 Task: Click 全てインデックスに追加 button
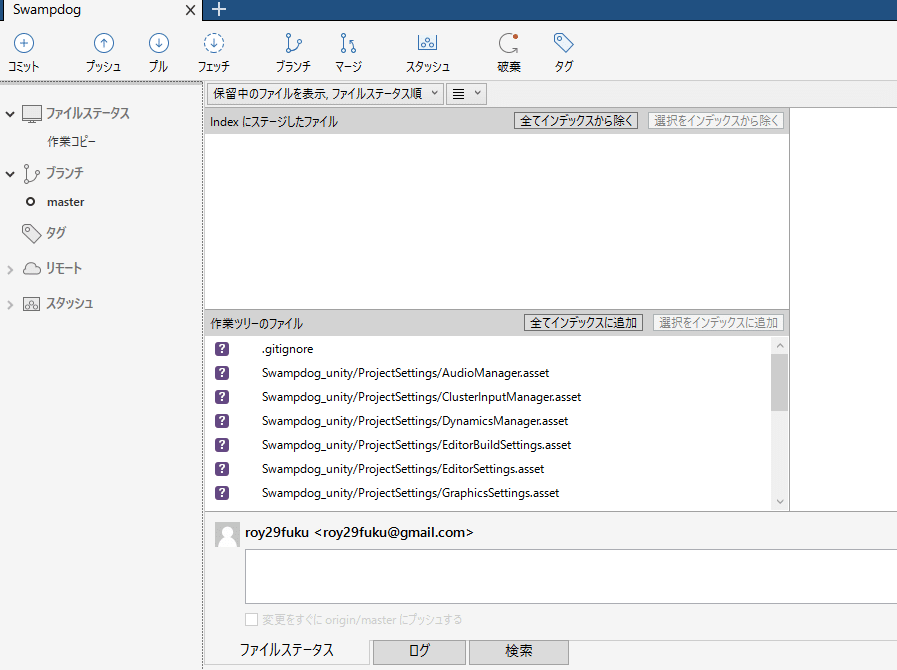coord(584,323)
